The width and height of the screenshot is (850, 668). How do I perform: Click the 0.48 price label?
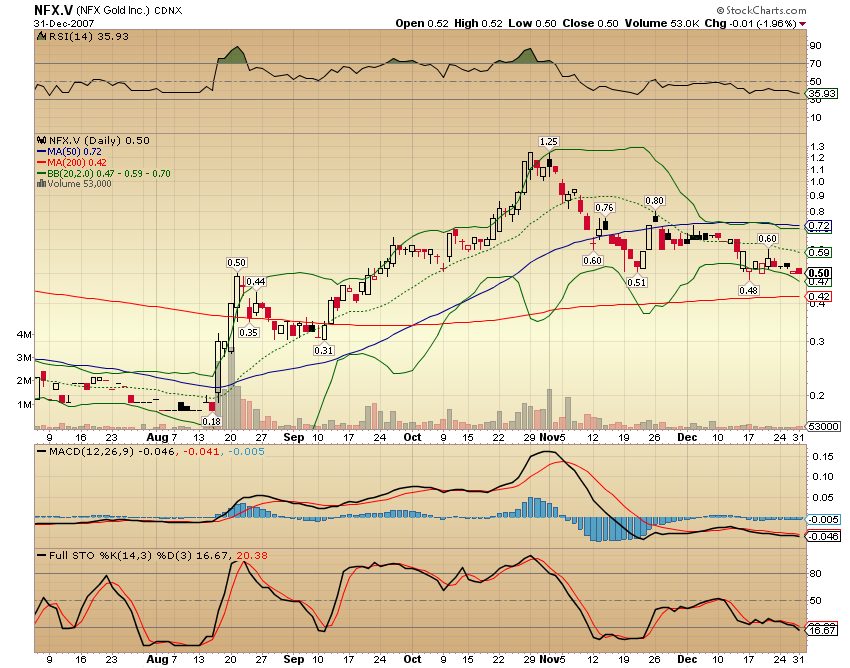point(749,291)
